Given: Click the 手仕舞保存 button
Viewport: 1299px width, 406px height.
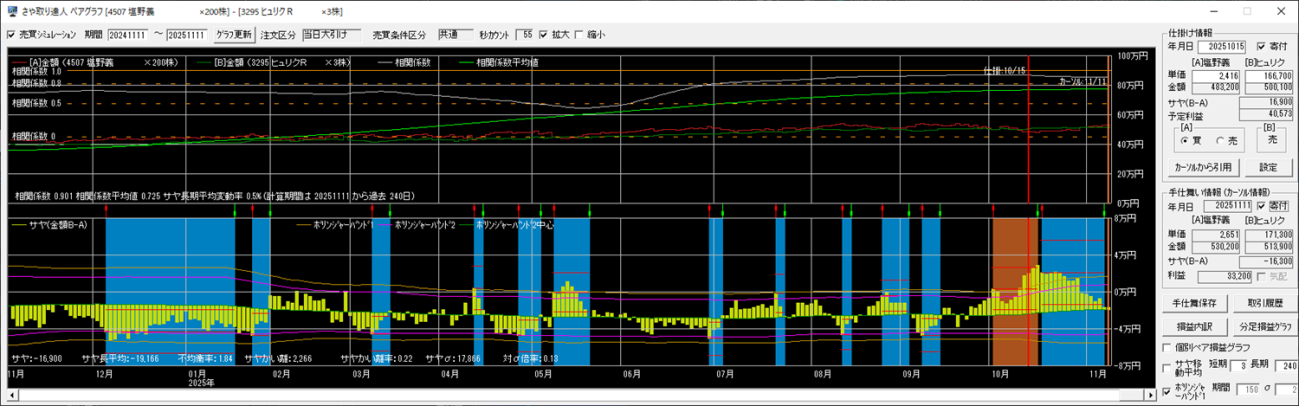Looking at the screenshot, I should pyautogui.click(x=1196, y=303).
